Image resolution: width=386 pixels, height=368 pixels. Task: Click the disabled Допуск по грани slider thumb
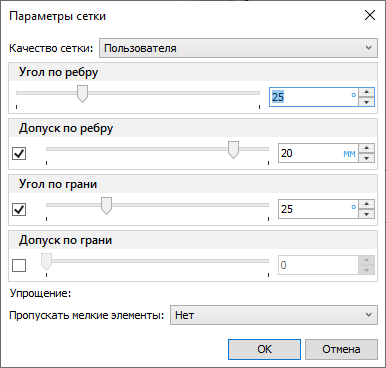[46, 262]
